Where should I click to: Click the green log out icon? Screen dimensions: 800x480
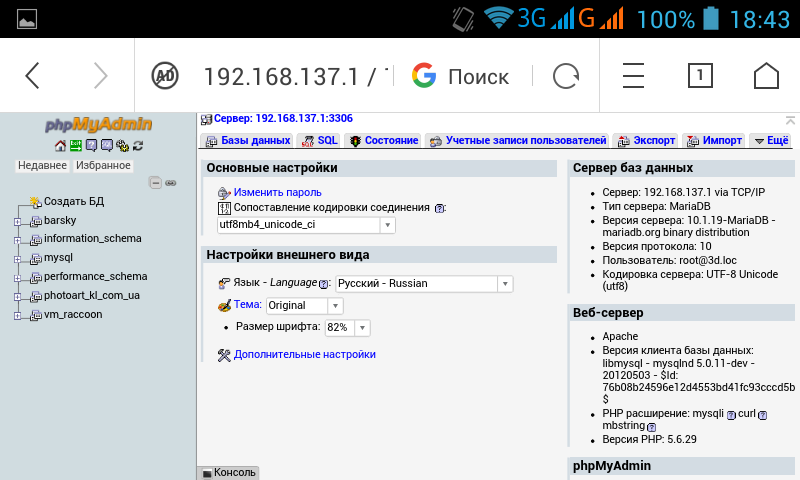tap(75, 146)
